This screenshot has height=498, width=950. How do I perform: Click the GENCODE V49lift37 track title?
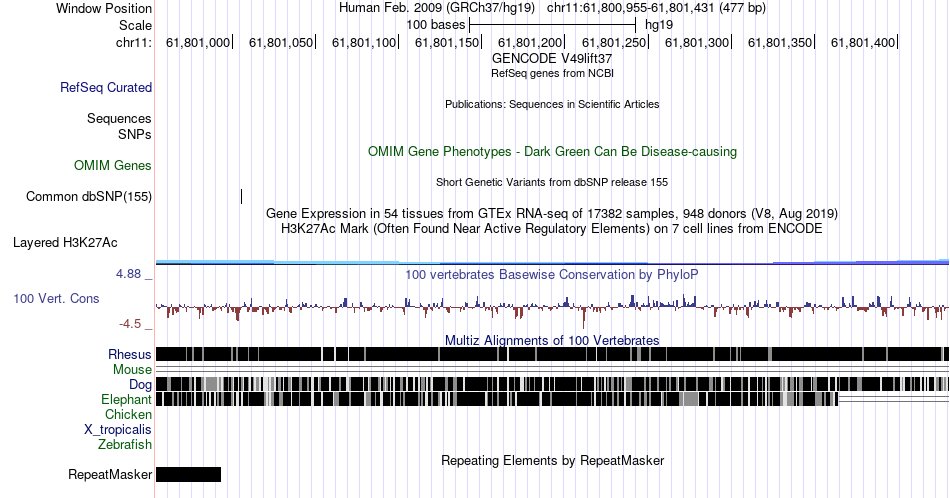552,59
